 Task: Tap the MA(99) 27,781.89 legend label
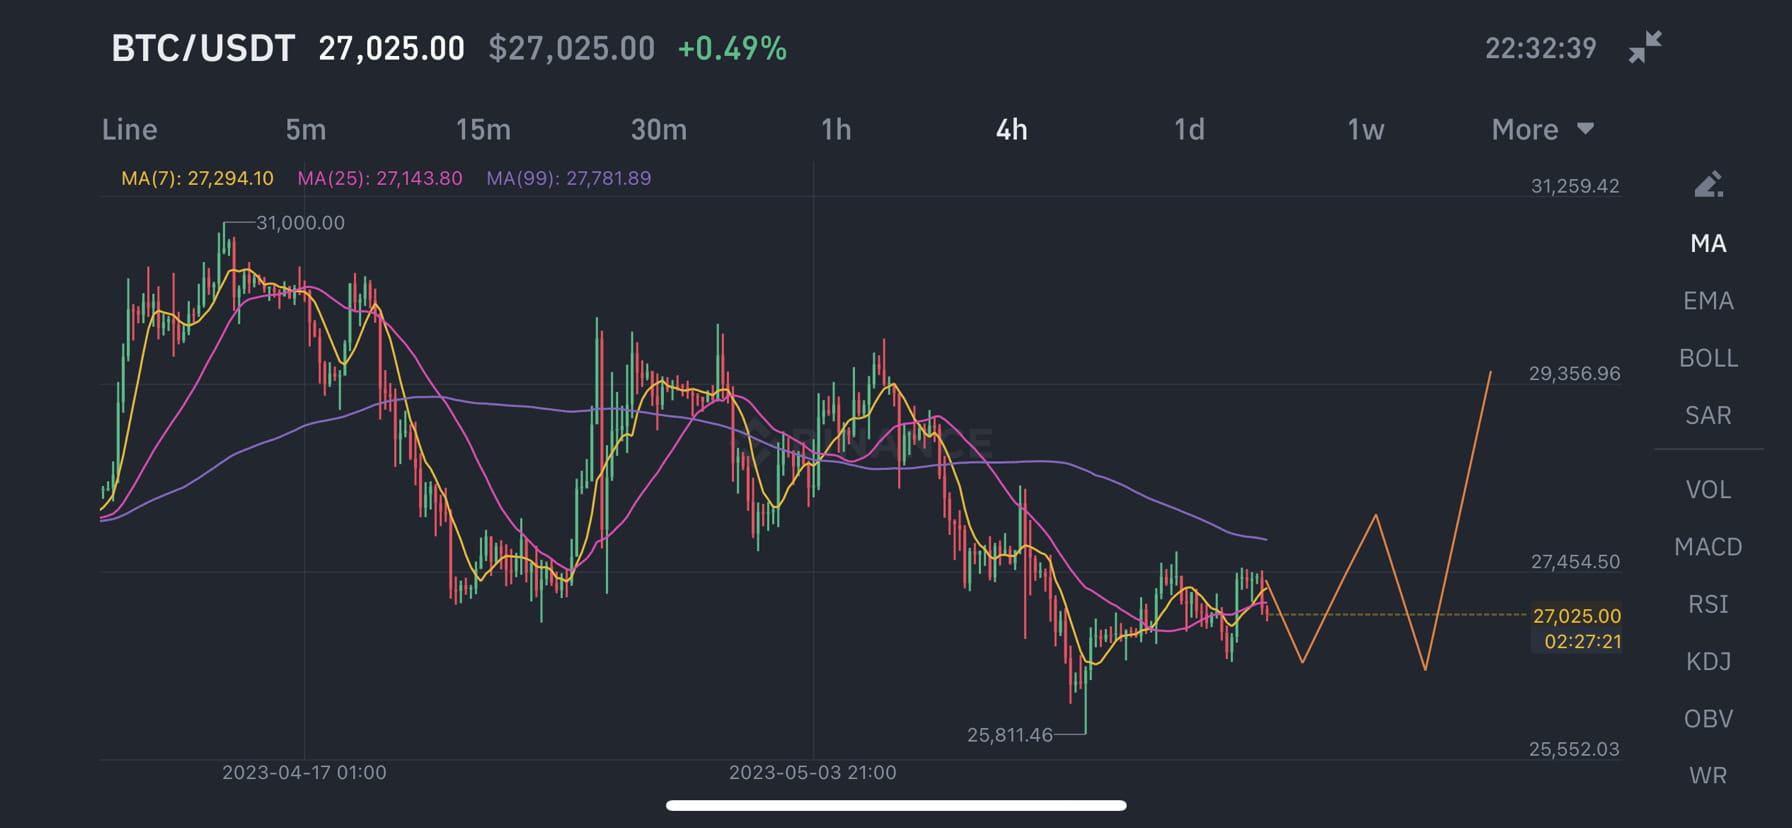click(568, 178)
